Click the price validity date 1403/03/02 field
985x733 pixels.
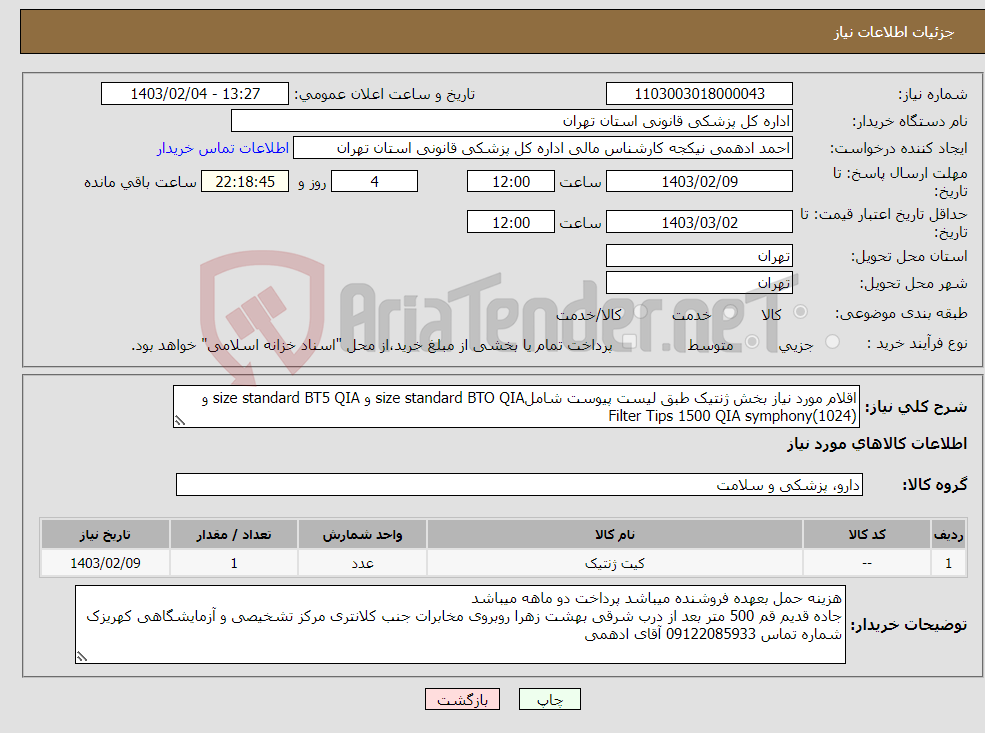[699, 222]
